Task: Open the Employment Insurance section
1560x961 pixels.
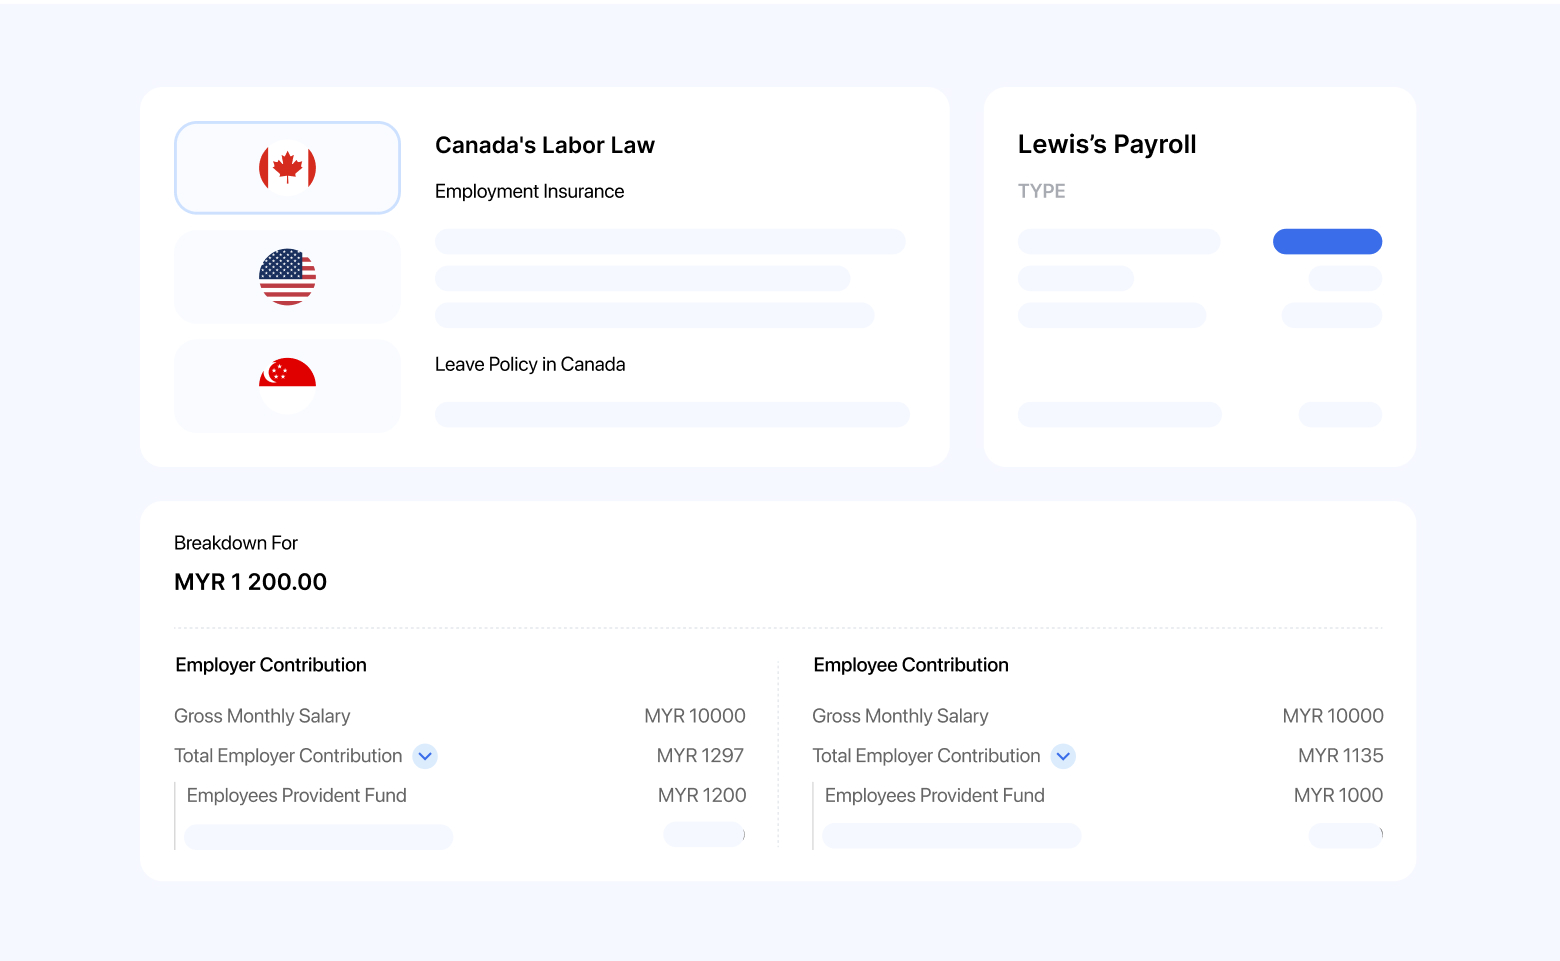Action: click(x=529, y=192)
